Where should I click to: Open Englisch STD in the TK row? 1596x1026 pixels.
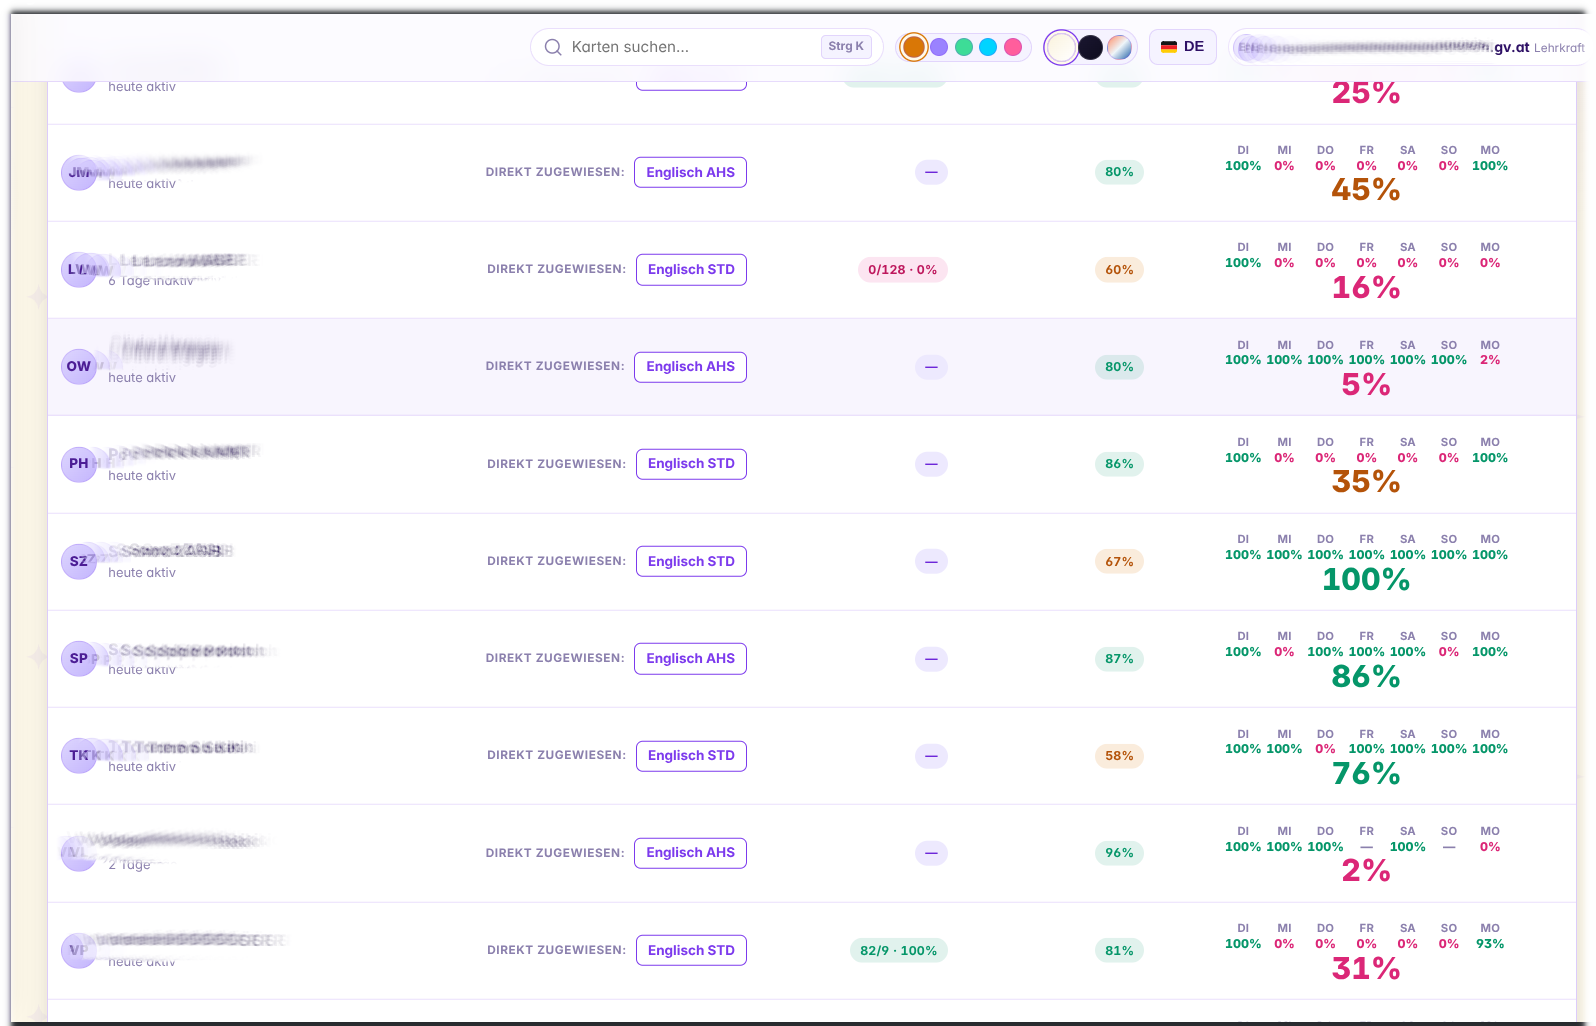coord(691,755)
